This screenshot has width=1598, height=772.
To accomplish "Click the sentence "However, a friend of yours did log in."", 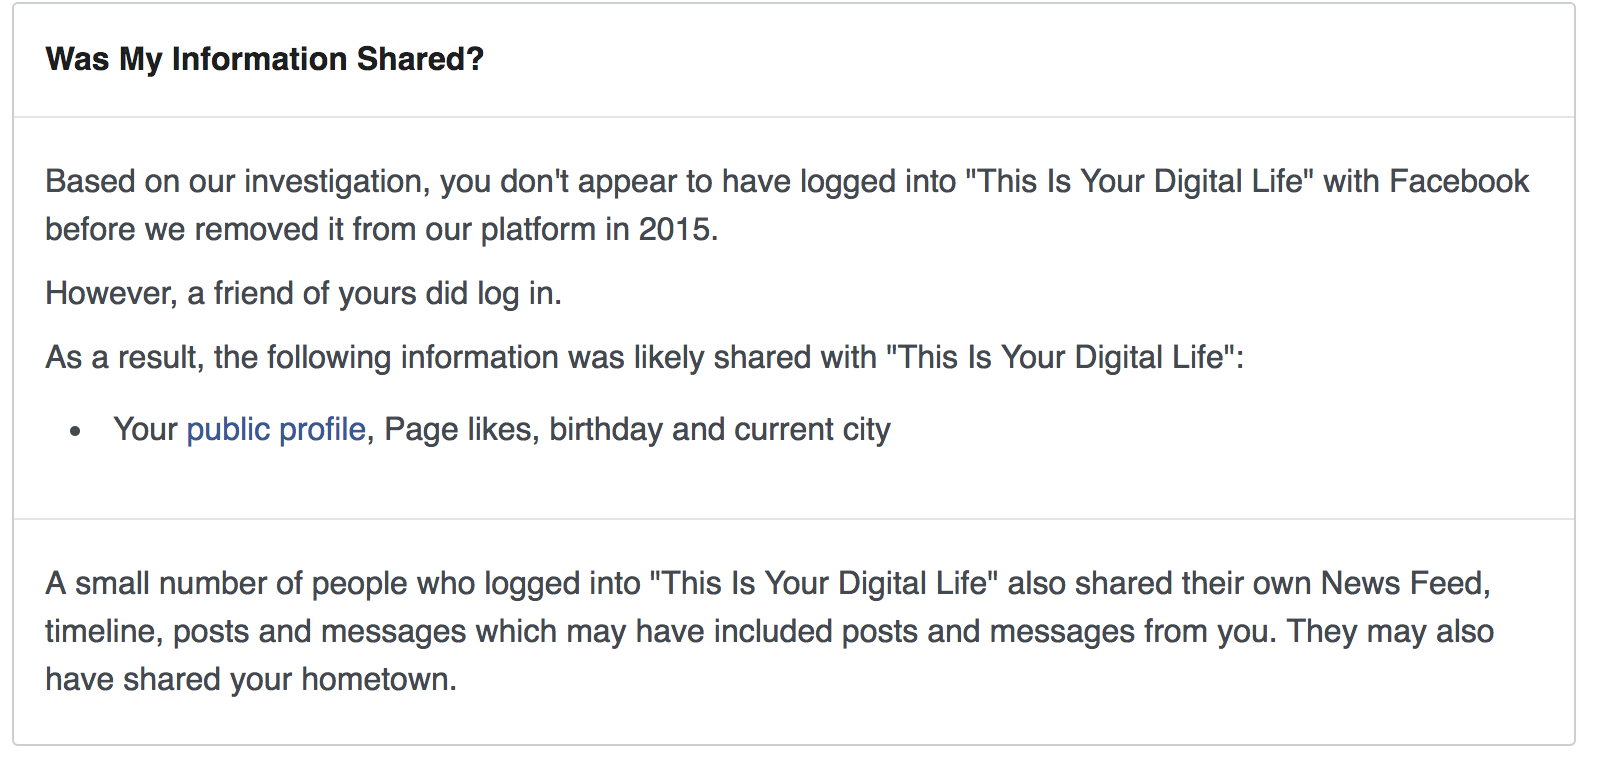I will click(303, 294).
